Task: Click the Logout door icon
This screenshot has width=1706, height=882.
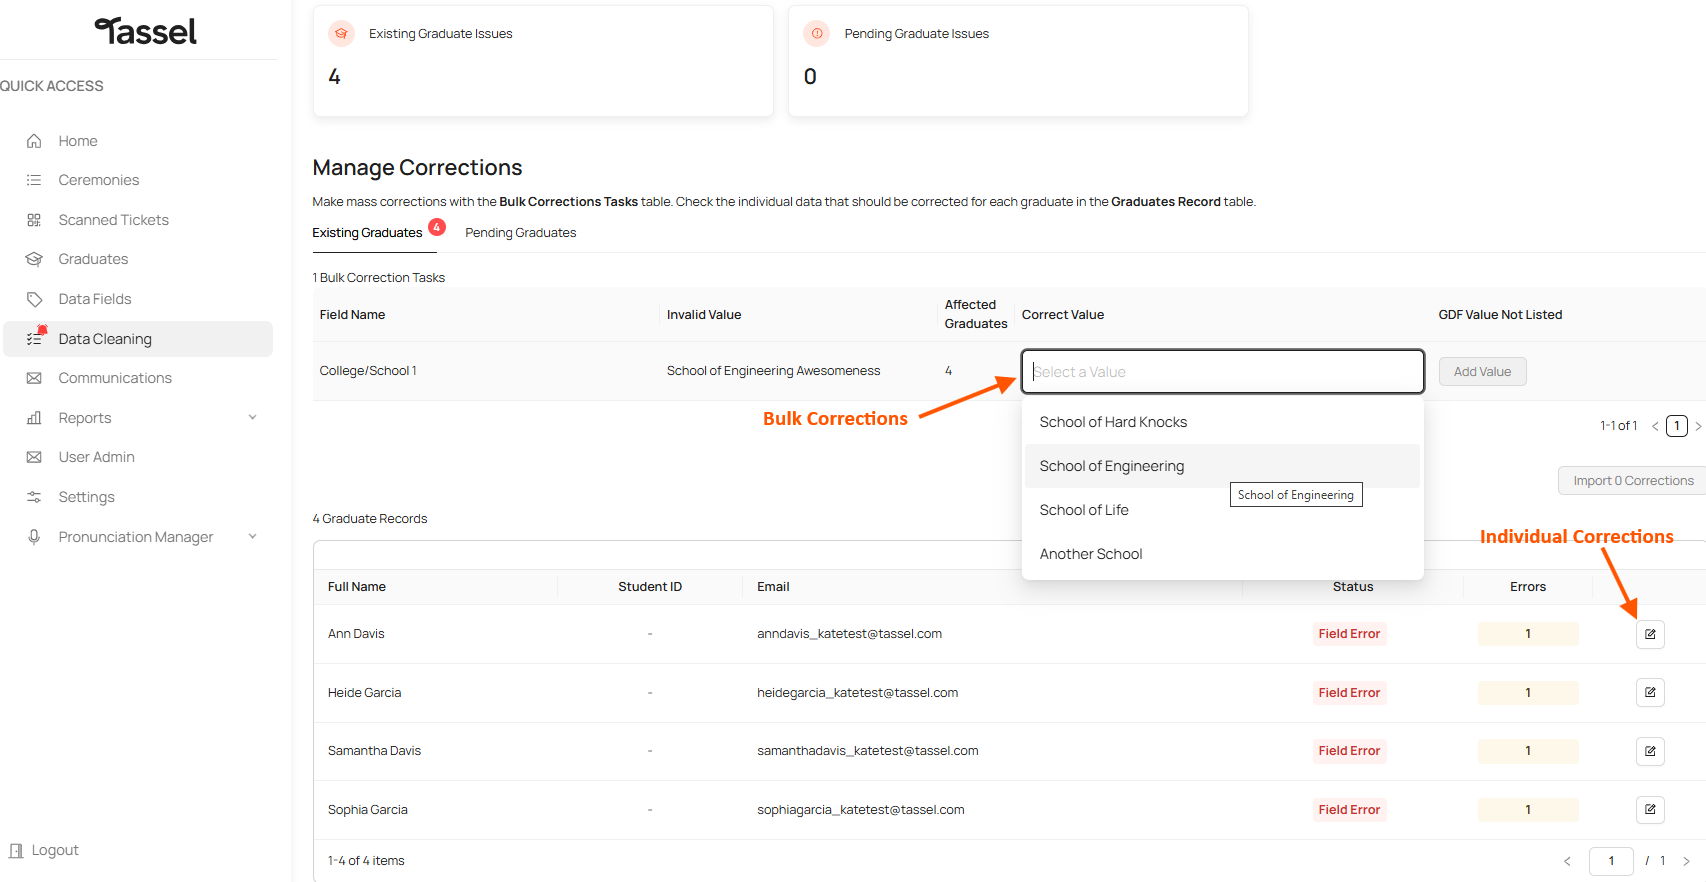Action: (x=16, y=850)
